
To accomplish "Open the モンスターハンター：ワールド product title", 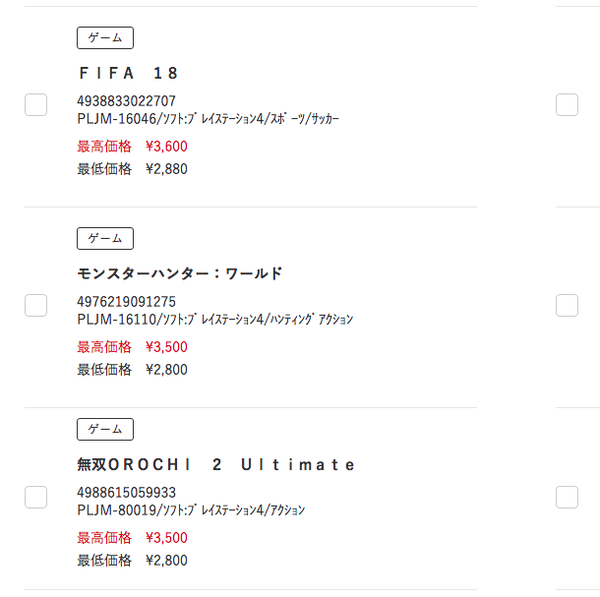I will pos(179,274).
